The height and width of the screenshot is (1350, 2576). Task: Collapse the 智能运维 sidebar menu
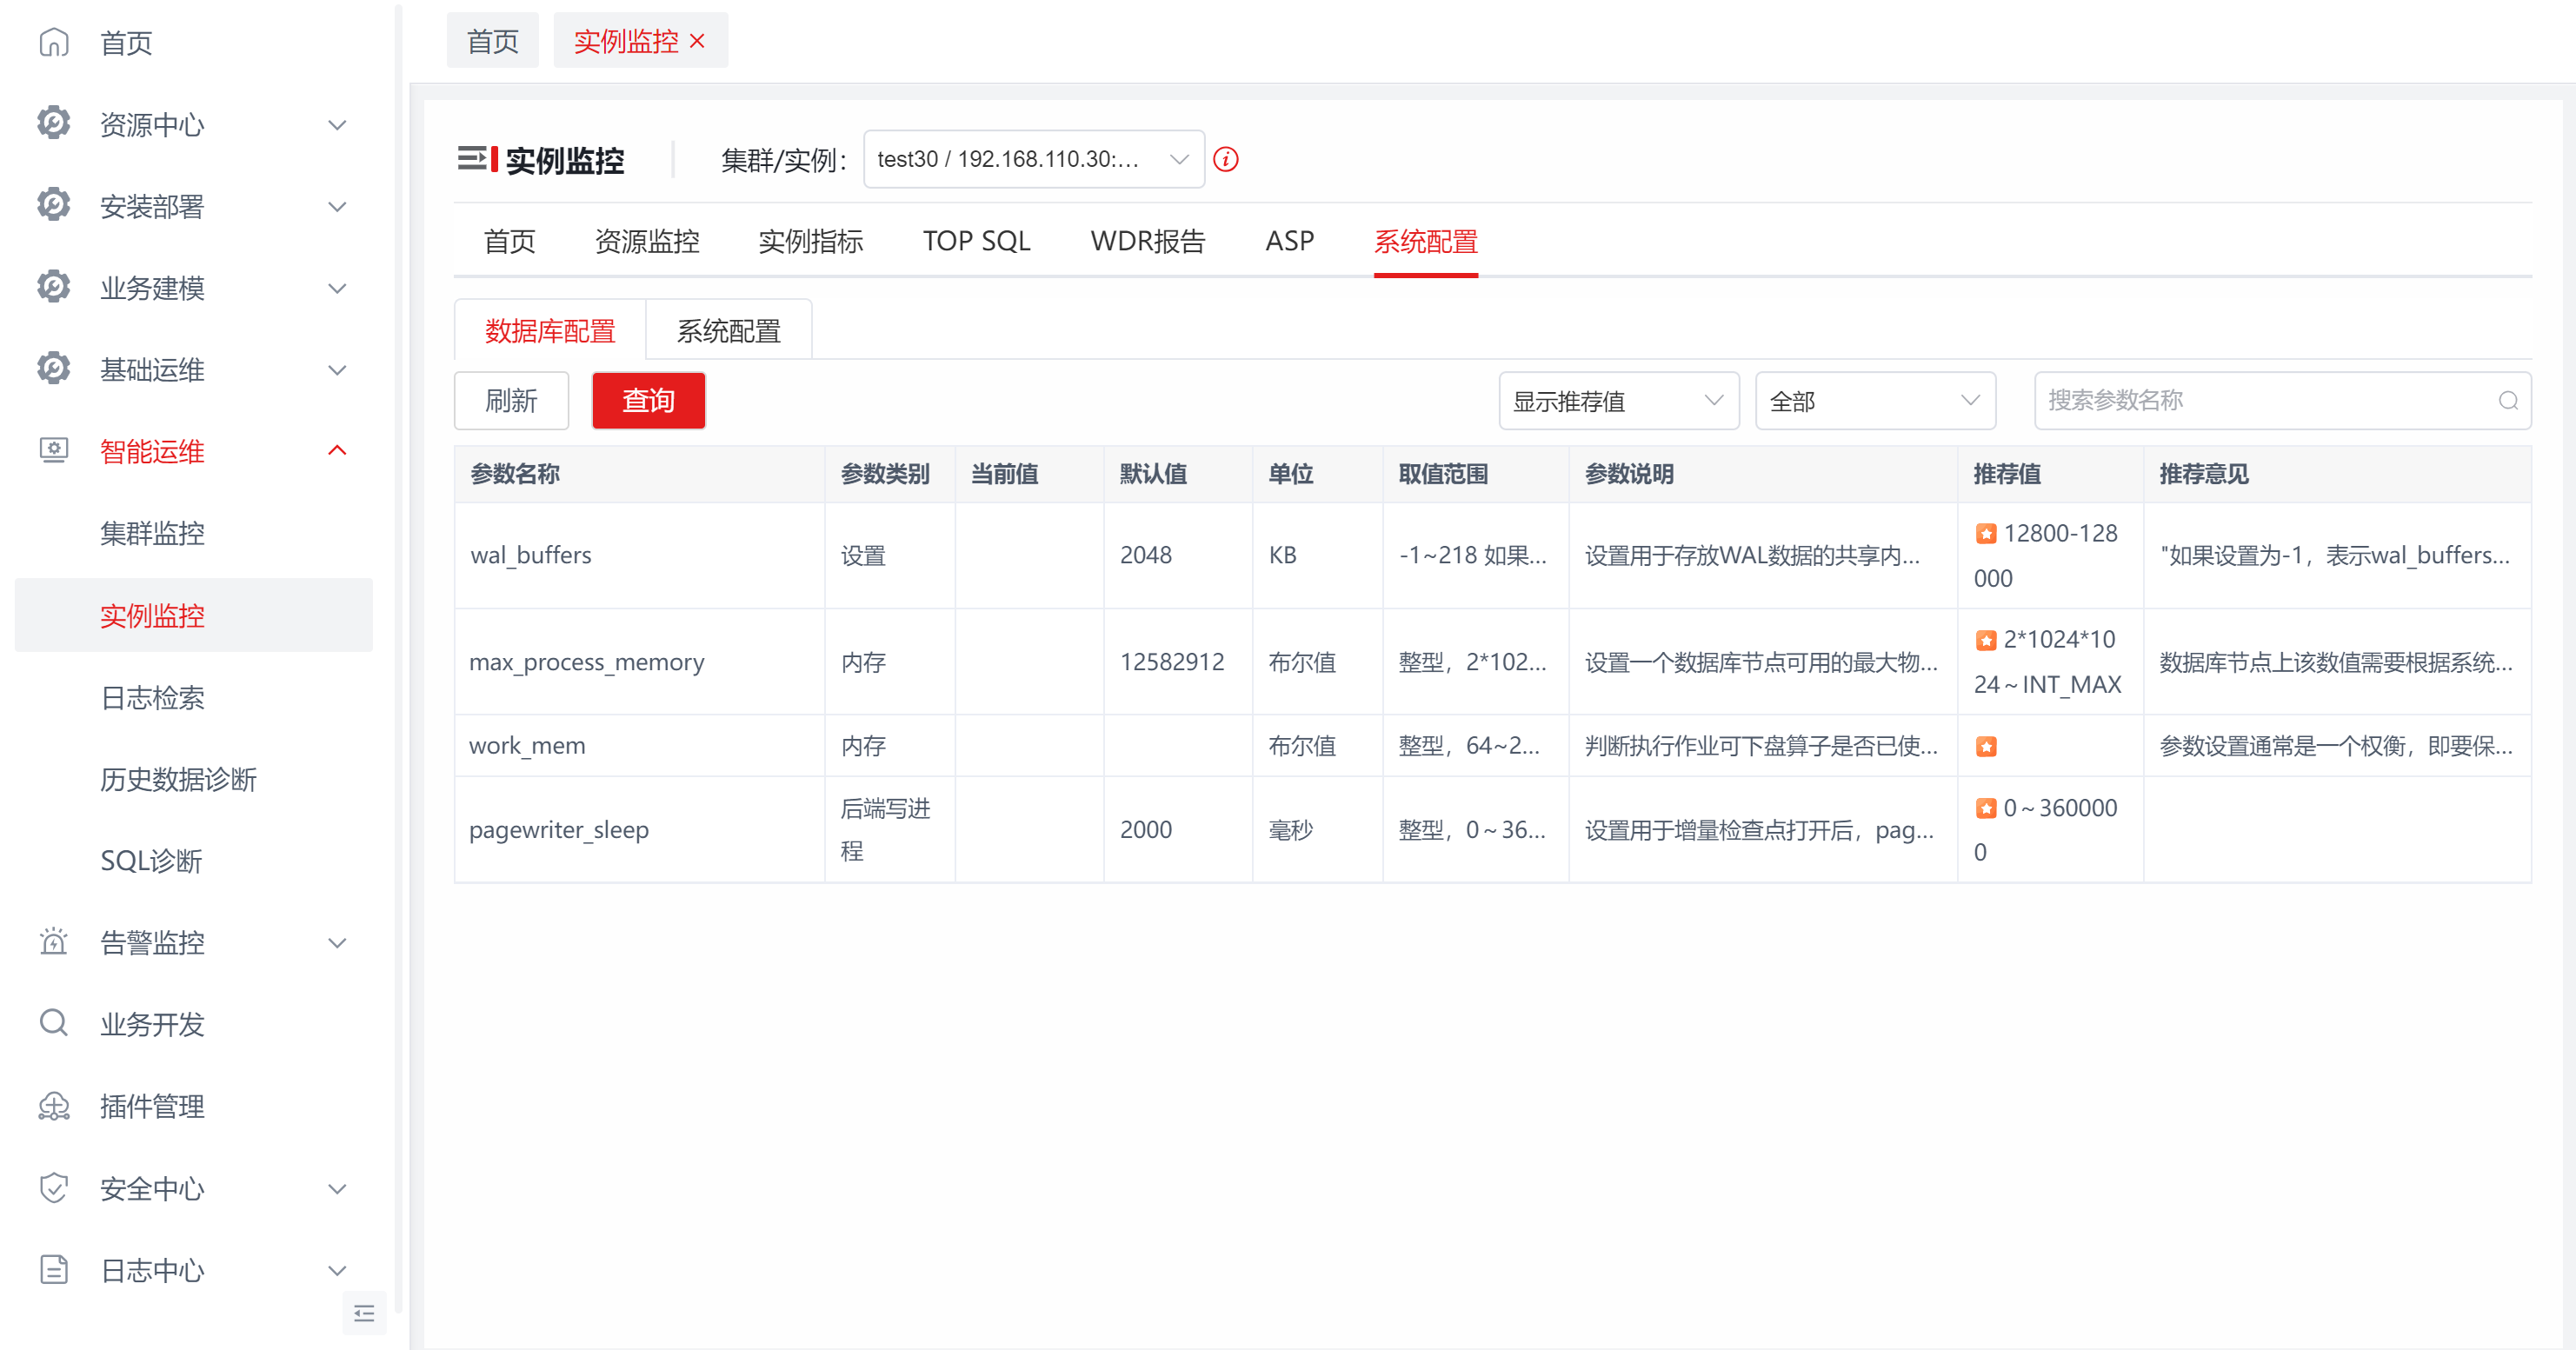pyautogui.click(x=337, y=451)
